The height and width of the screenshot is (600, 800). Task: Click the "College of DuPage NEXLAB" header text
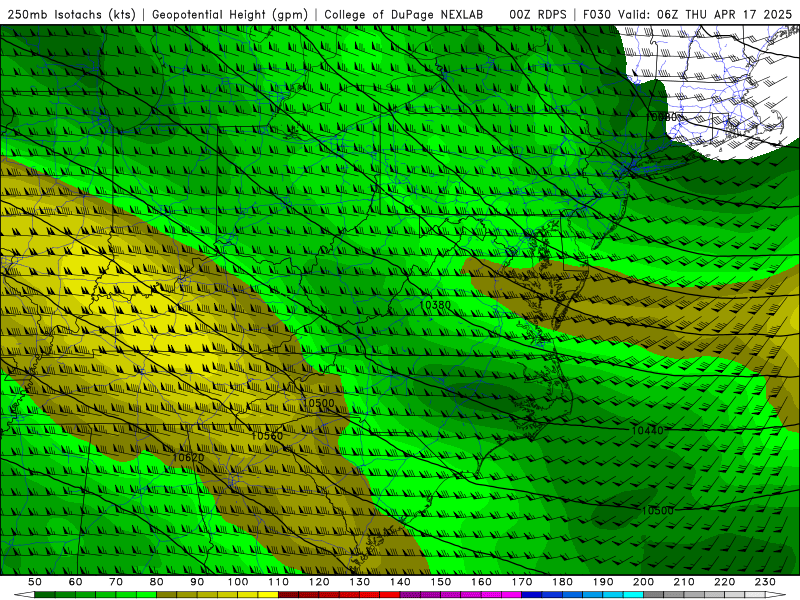click(404, 15)
